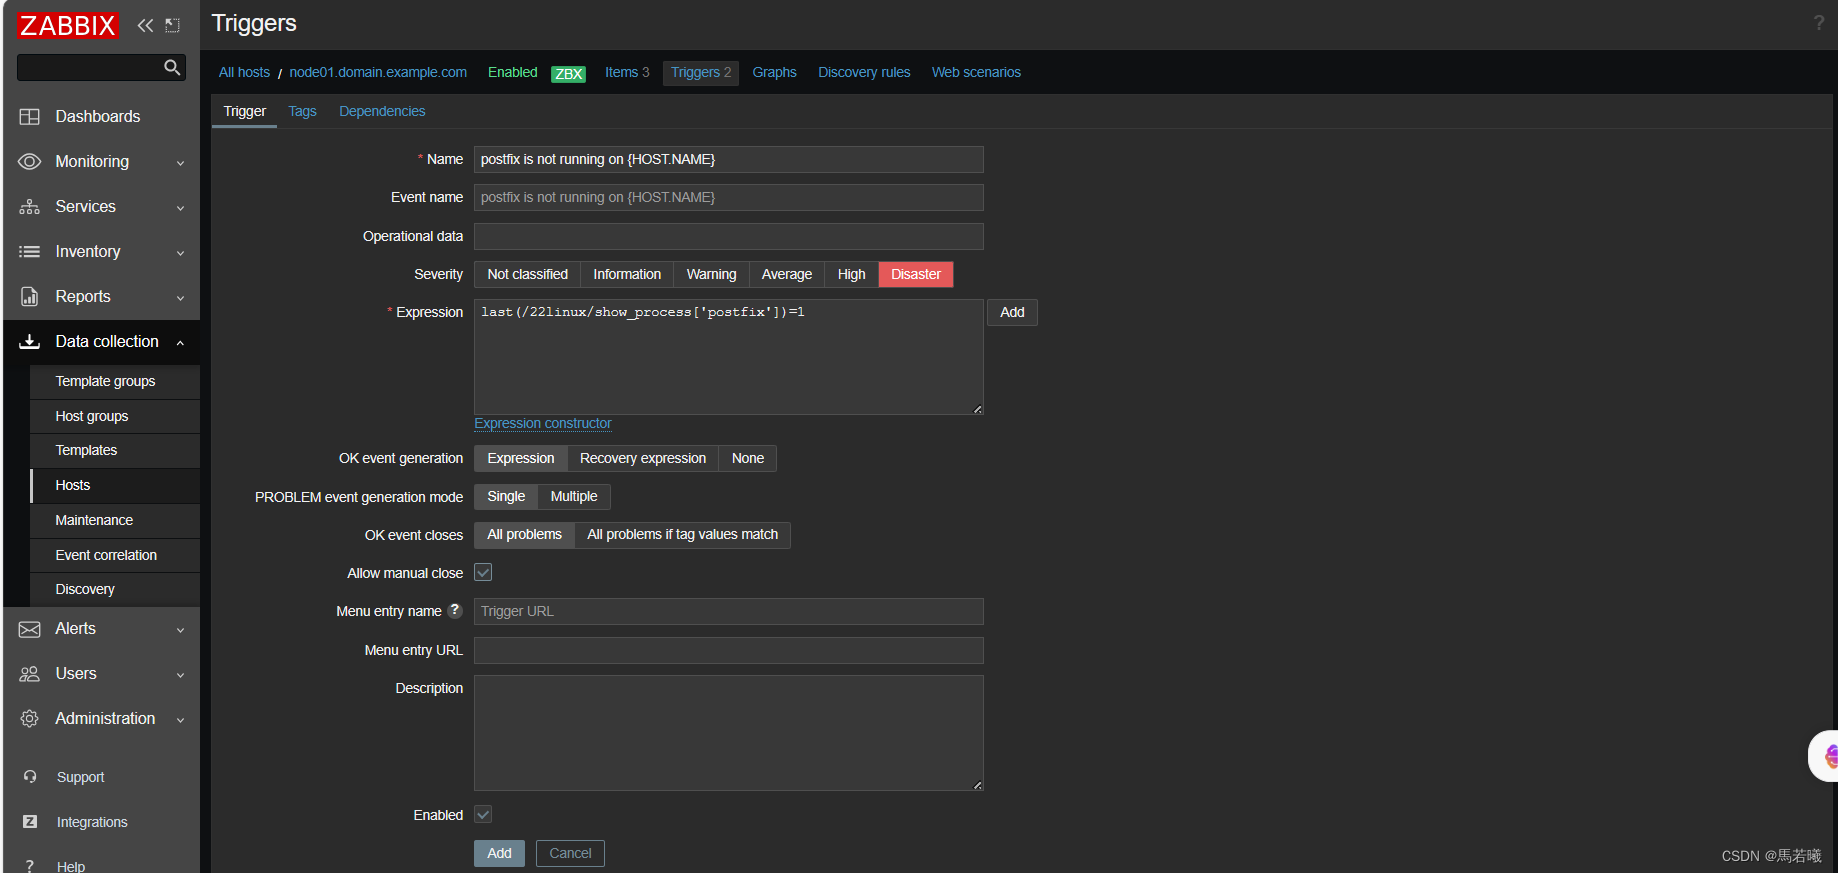Expand the Monitoring menu chevron

(180, 163)
